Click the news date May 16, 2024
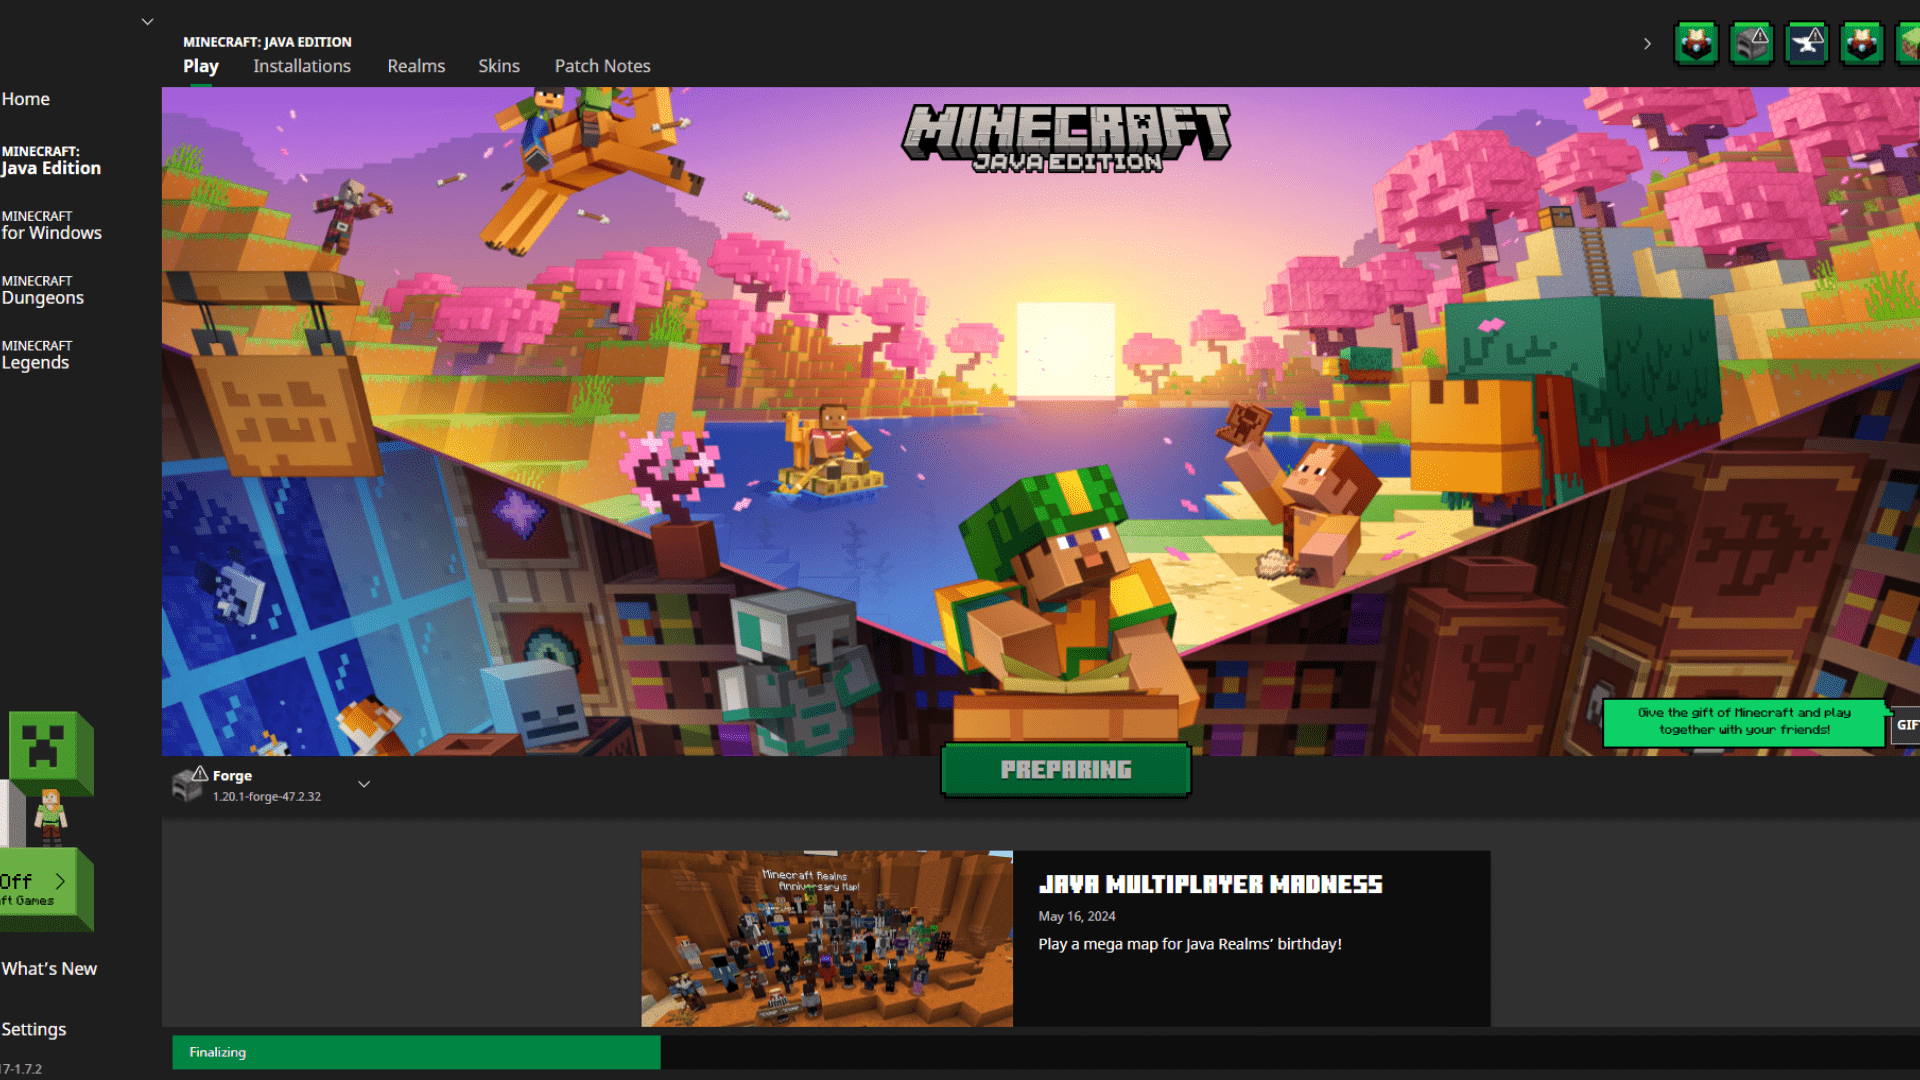 [1077, 916]
